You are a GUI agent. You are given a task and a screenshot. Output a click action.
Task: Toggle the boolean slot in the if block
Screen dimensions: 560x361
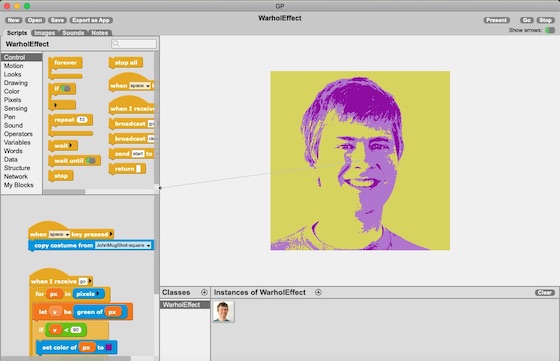(65, 89)
